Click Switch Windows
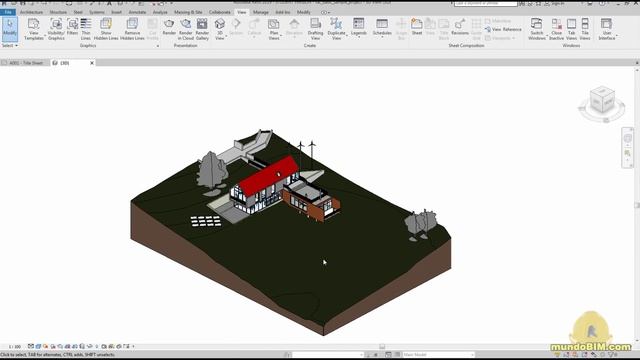The width and height of the screenshot is (640, 360). [x=537, y=29]
